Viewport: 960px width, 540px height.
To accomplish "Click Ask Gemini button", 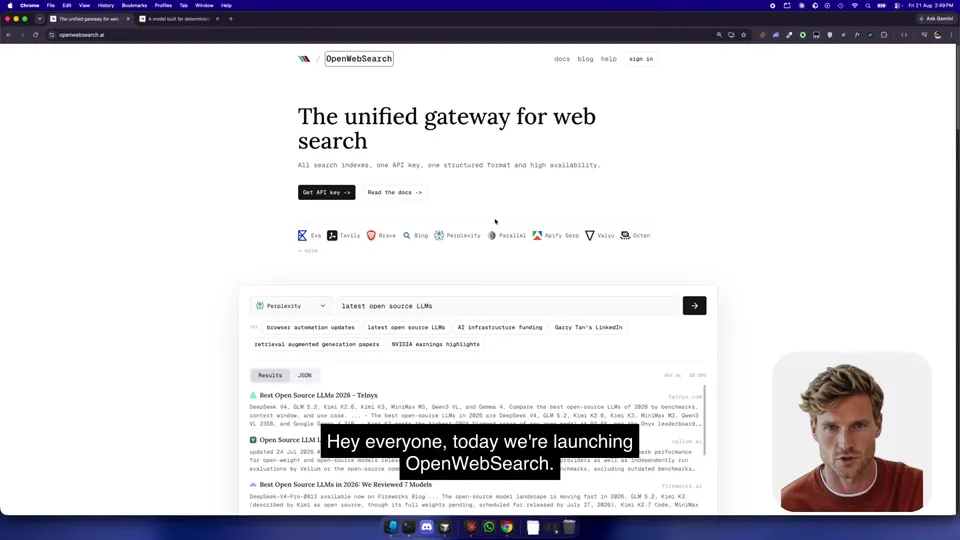I will [936, 19].
